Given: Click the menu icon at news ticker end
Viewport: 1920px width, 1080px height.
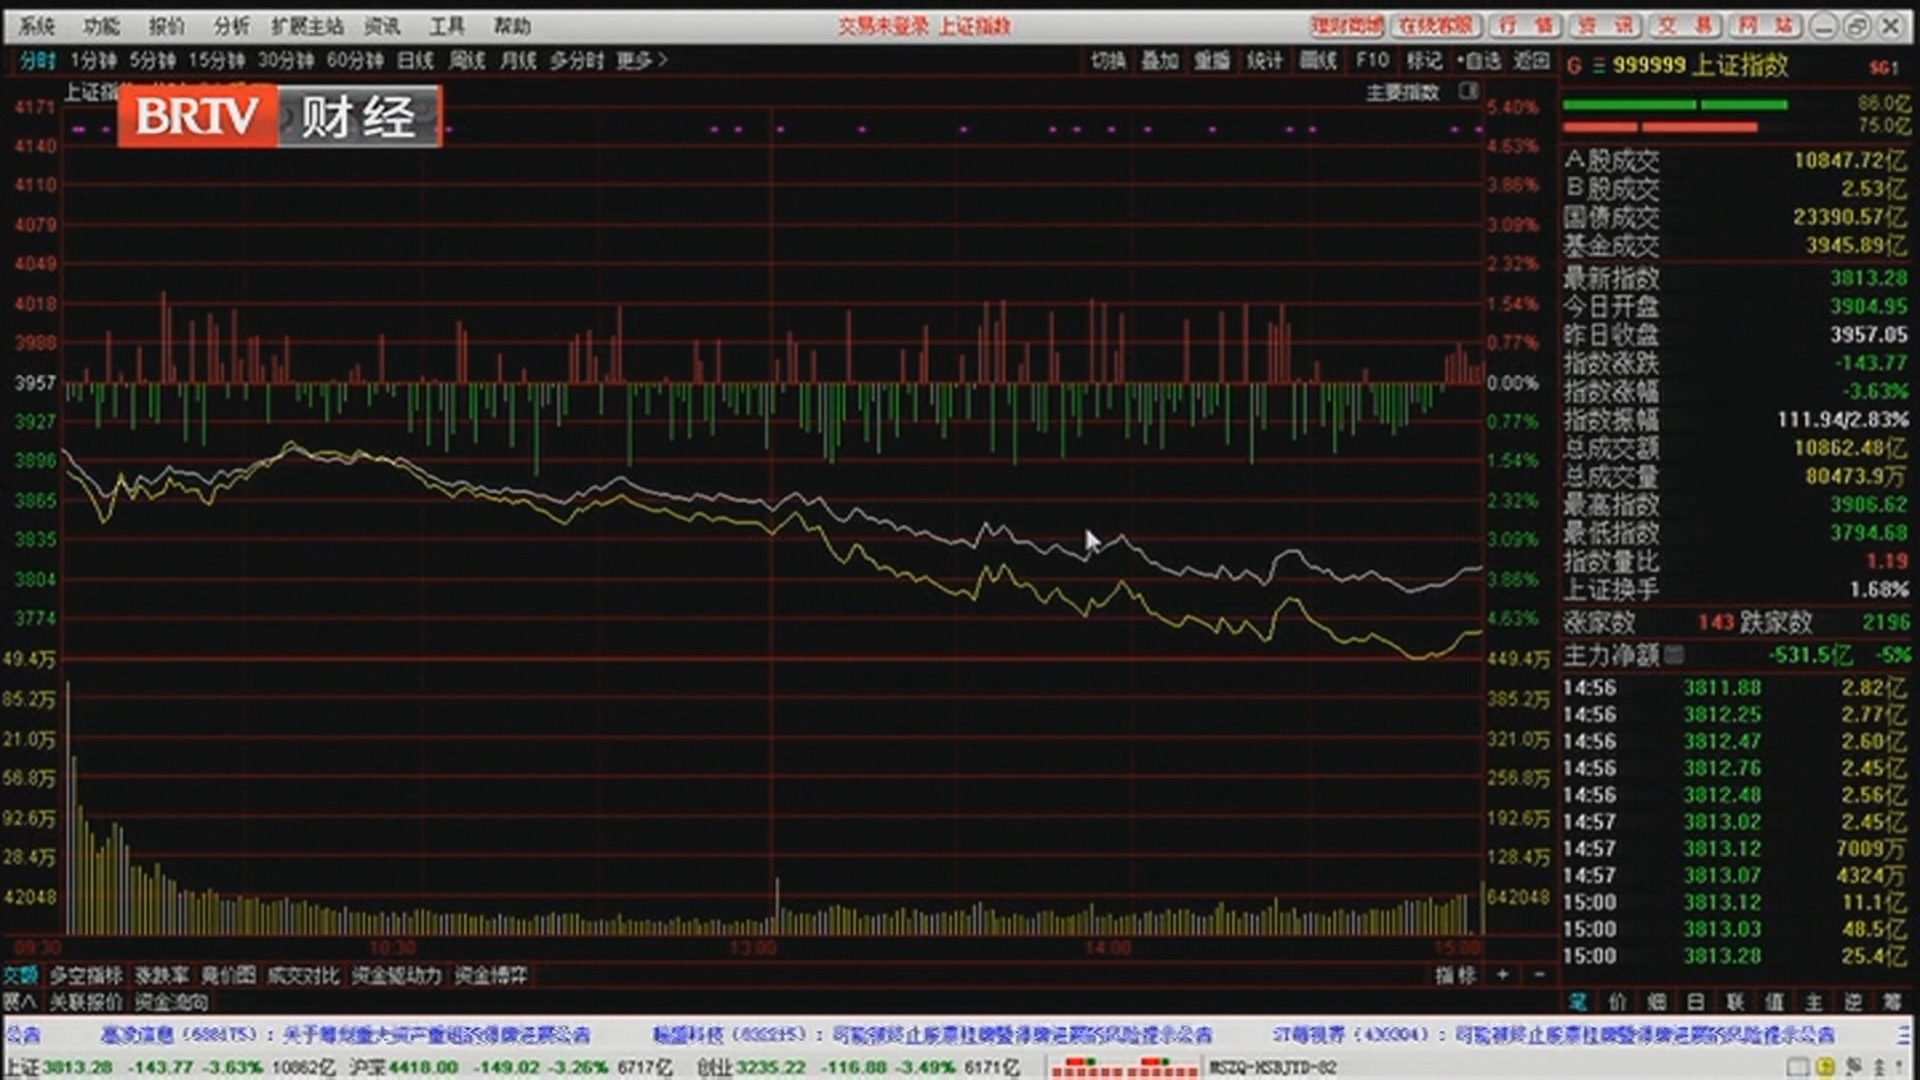Looking at the screenshot, I should pyautogui.click(x=1902, y=1034).
